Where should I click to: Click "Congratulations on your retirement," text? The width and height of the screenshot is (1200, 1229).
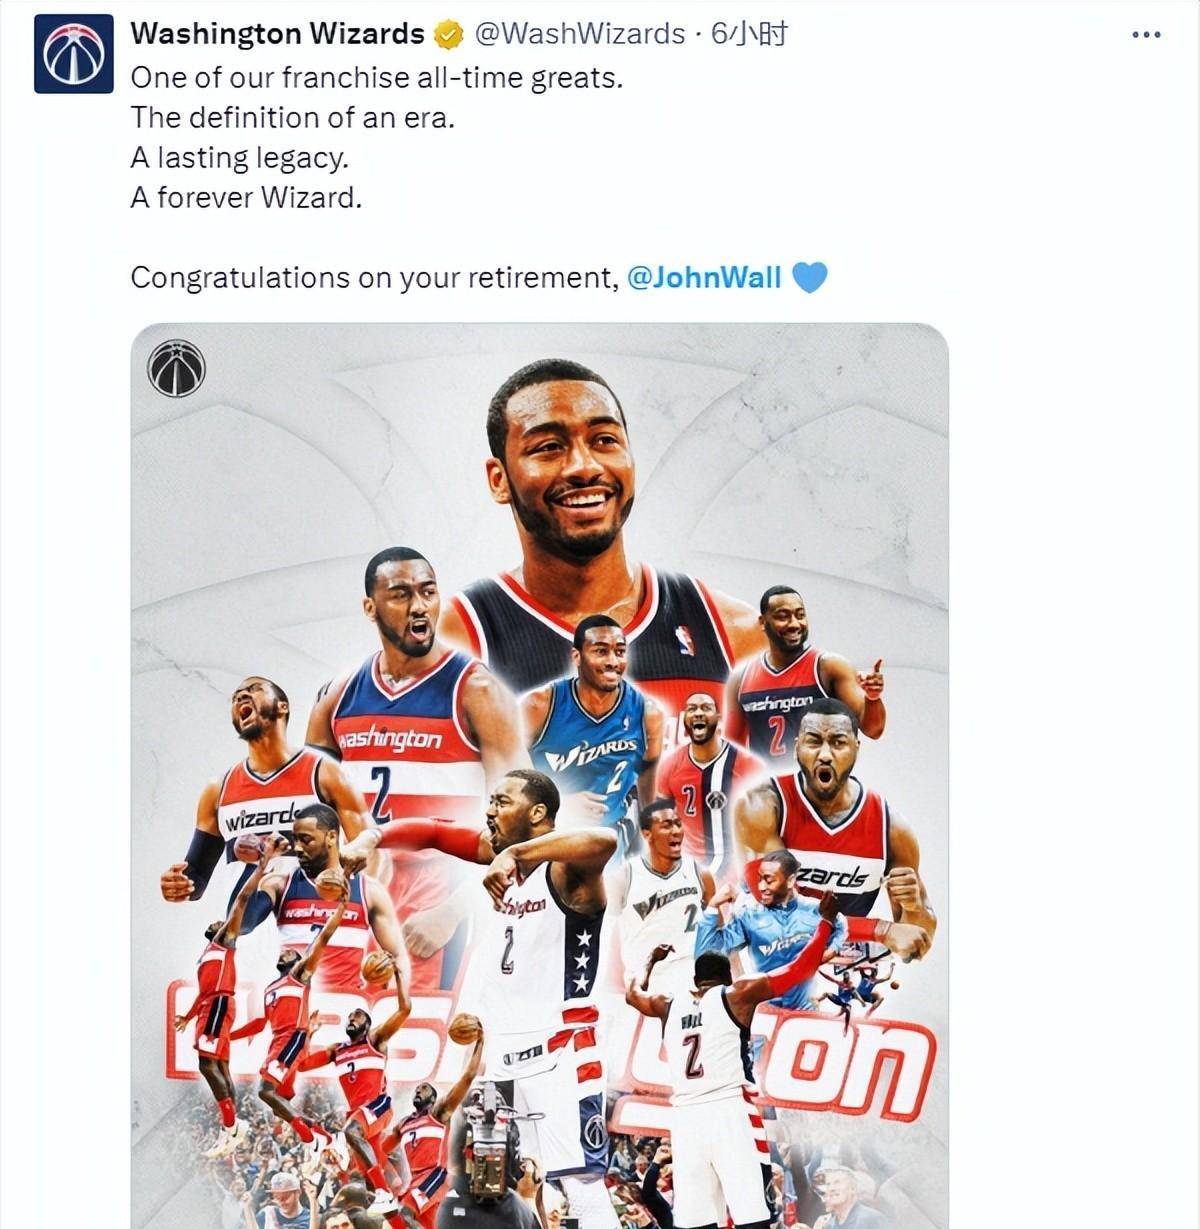(x=375, y=277)
